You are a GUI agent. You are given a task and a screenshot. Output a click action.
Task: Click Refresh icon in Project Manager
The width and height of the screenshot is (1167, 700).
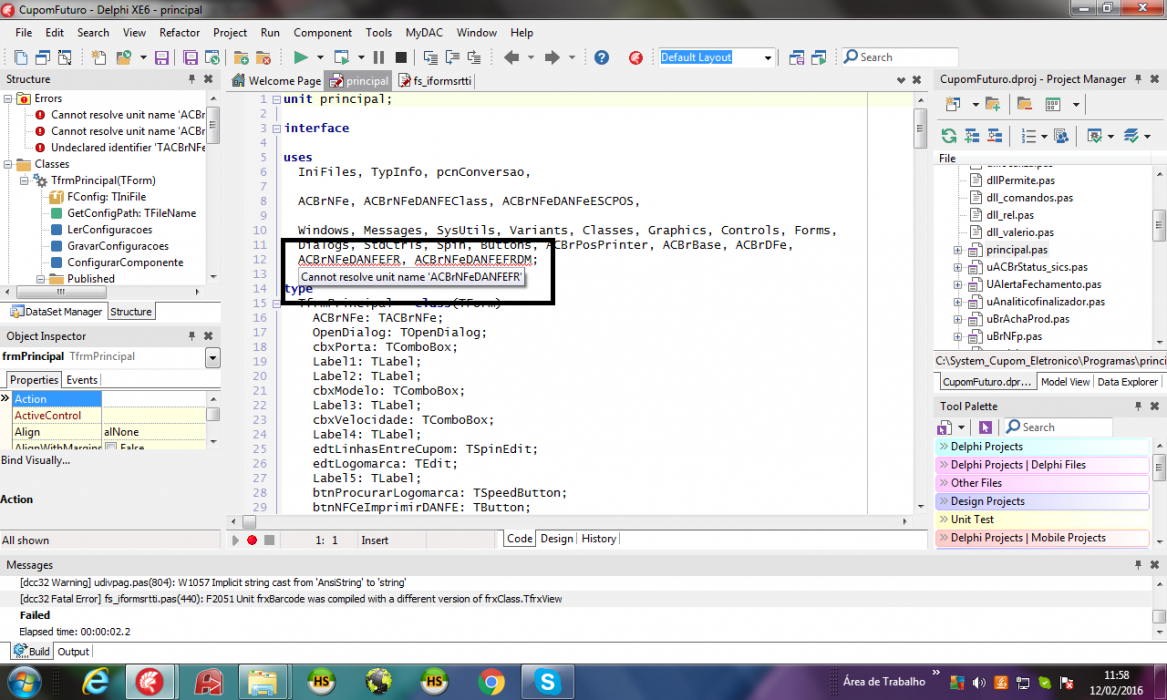pos(949,135)
